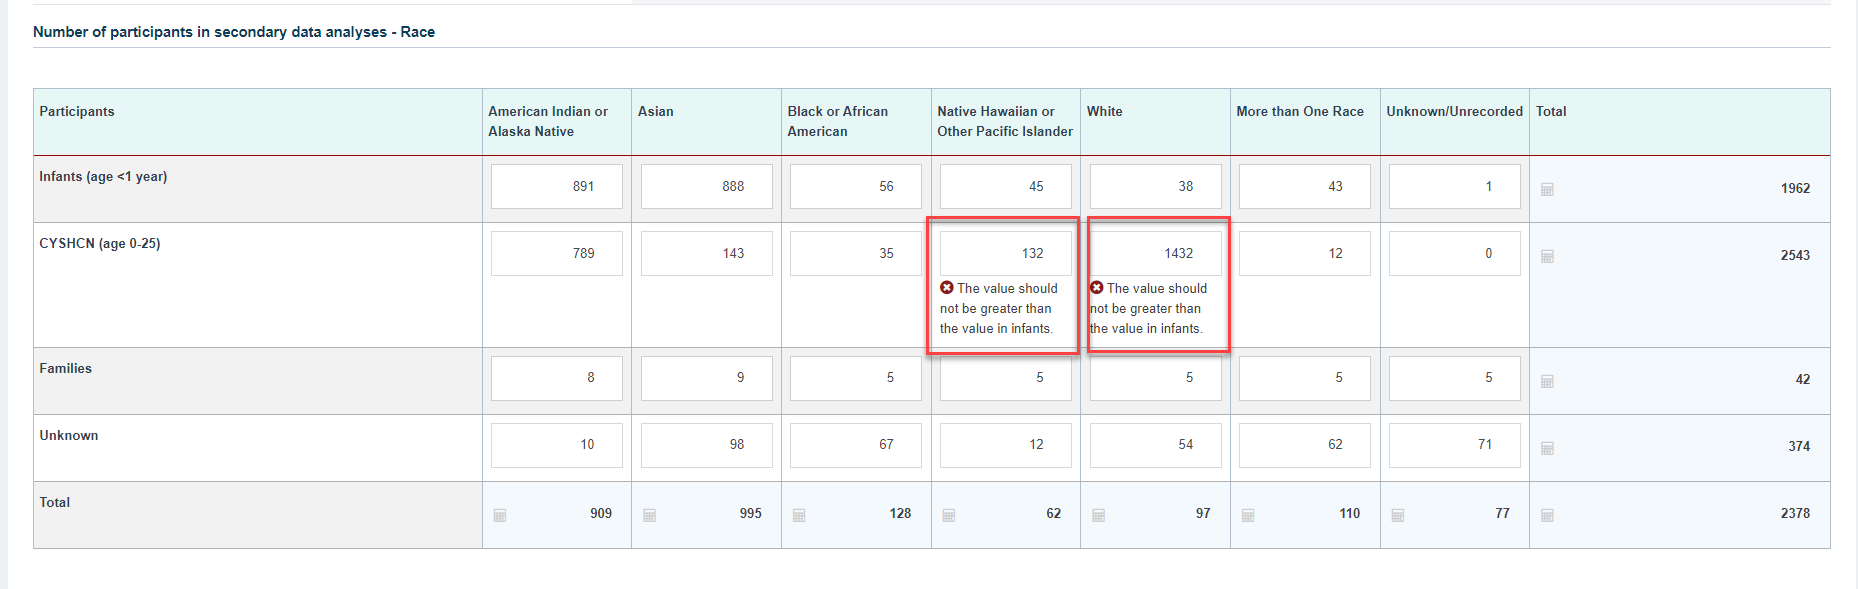The width and height of the screenshot is (1858, 589).
Task: Edit CYSHCN More than One Race field 12
Action: click(x=1305, y=253)
